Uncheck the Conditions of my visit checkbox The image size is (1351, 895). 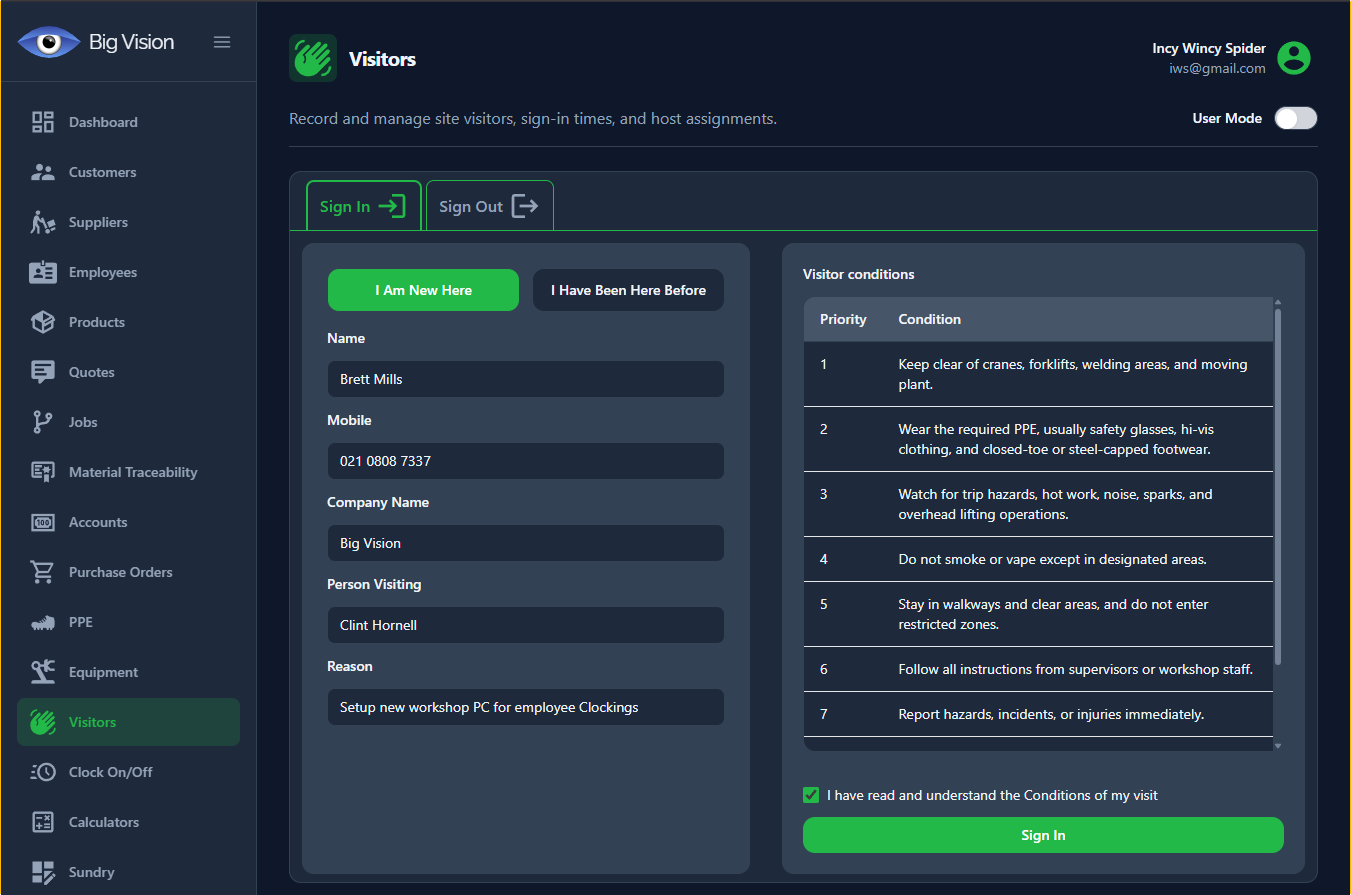click(x=811, y=795)
